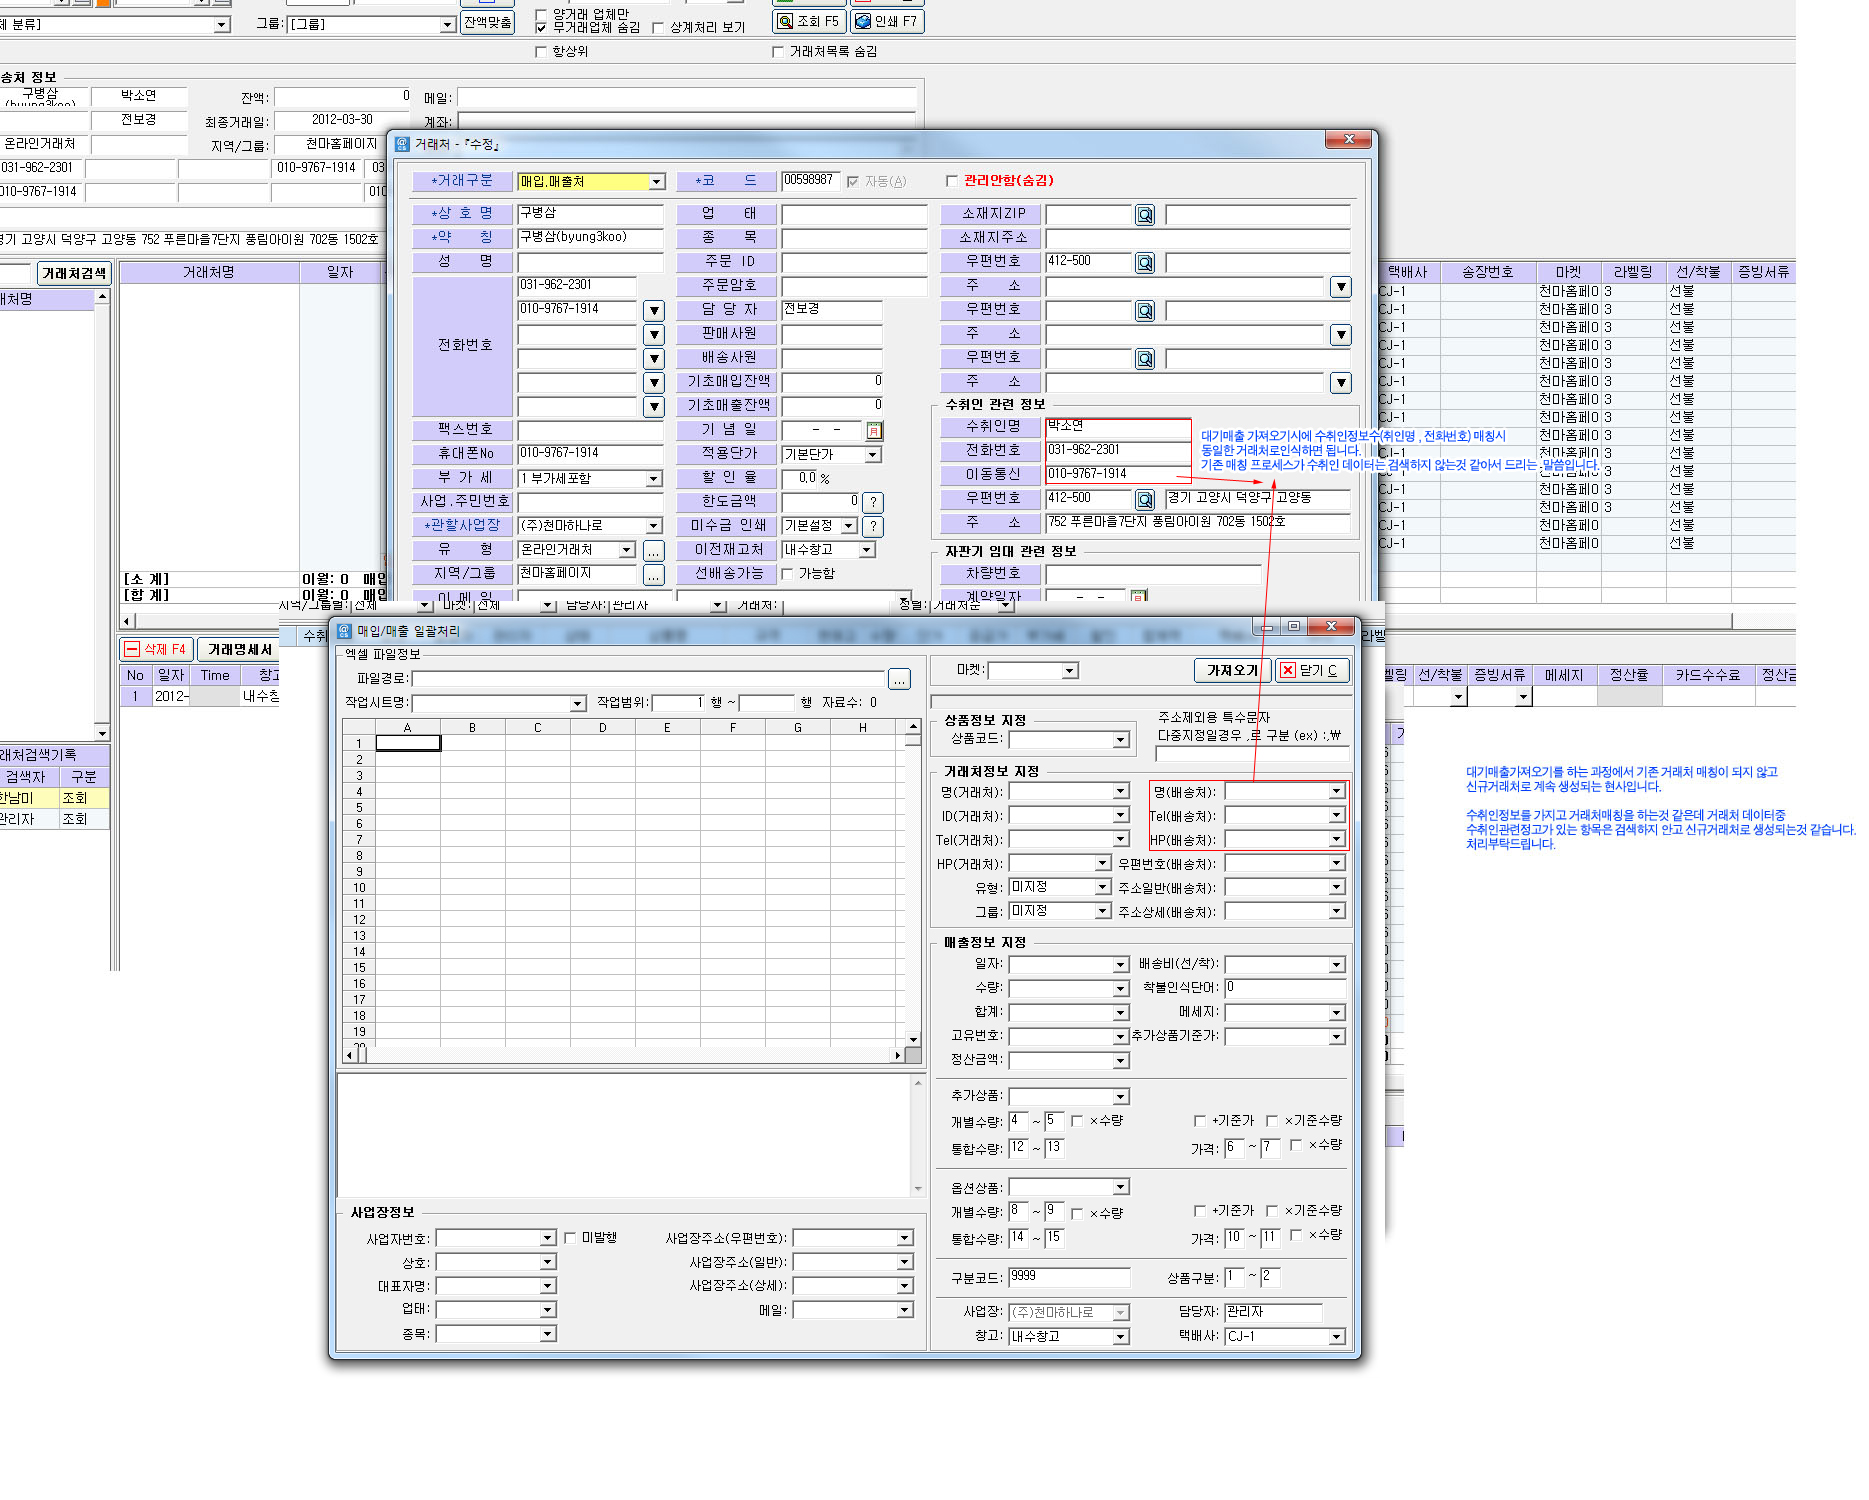Check 거래처목록 숨김 checkbox
The height and width of the screenshot is (1500, 1869).
tap(778, 52)
